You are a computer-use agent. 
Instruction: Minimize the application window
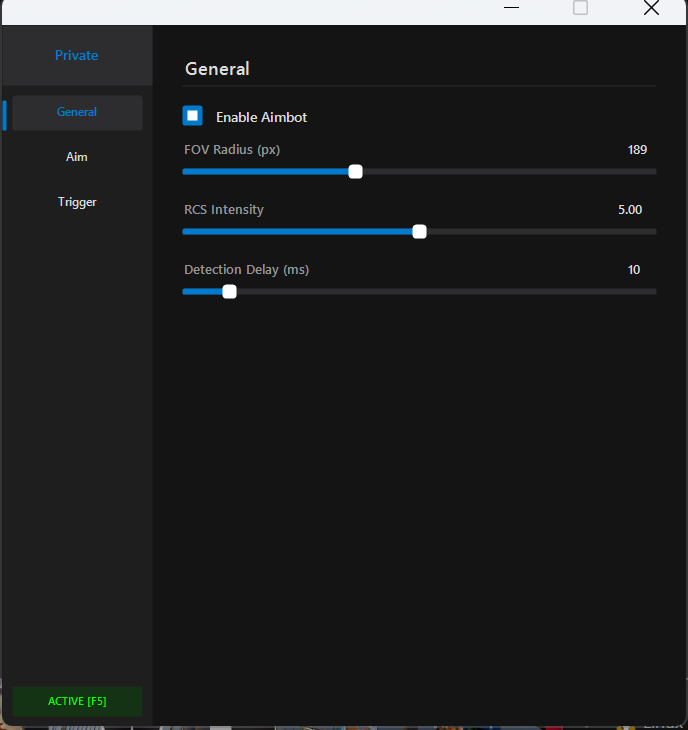(x=512, y=8)
